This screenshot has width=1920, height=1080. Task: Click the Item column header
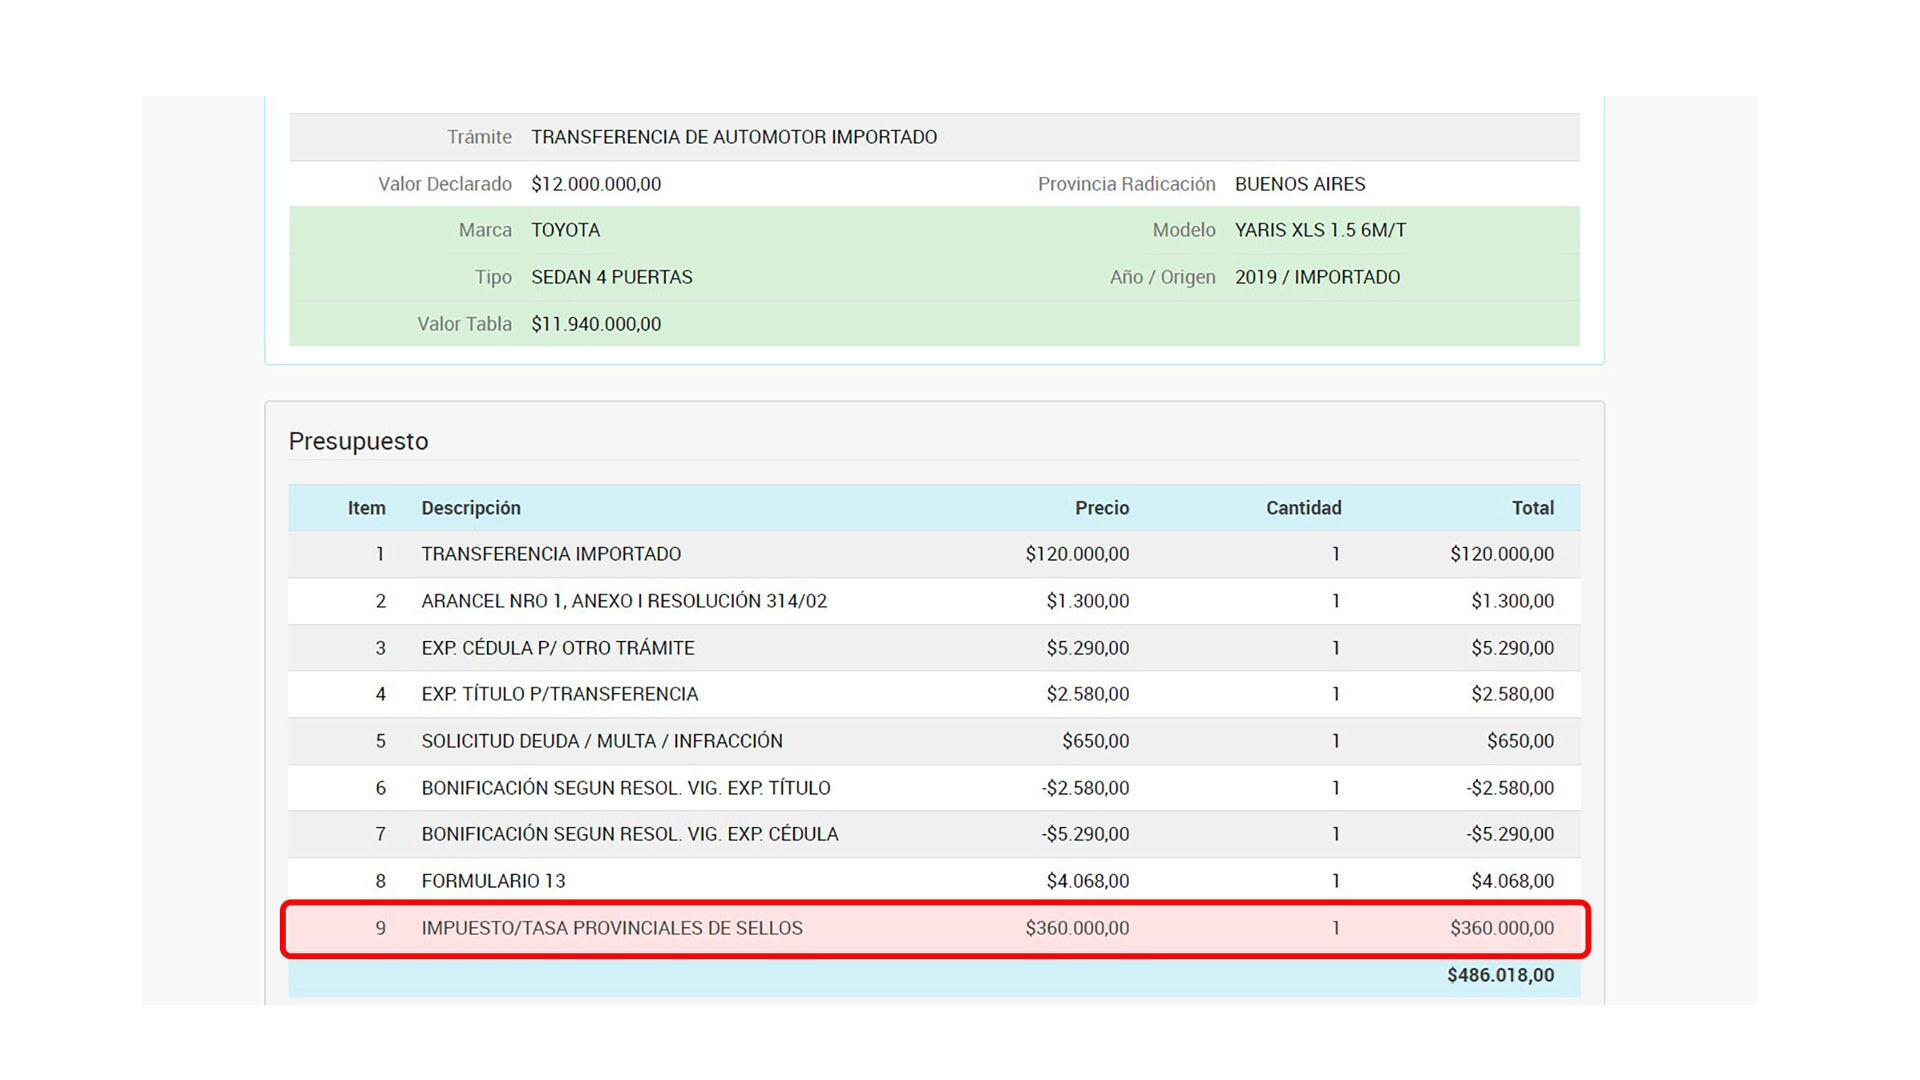[366, 508]
